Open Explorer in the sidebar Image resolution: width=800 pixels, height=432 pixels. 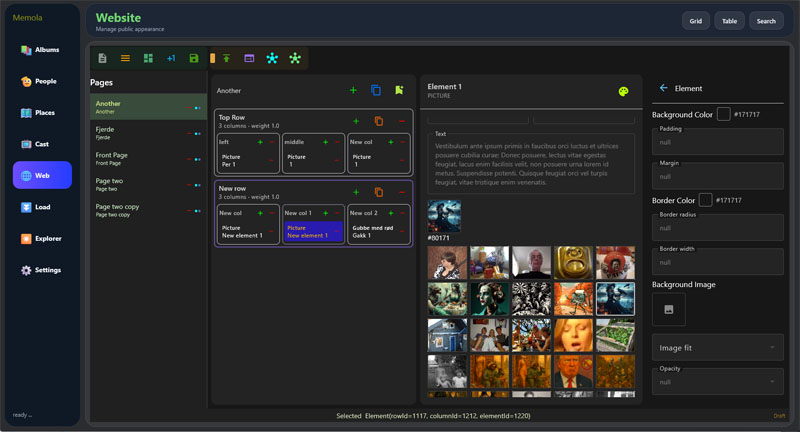[40, 238]
